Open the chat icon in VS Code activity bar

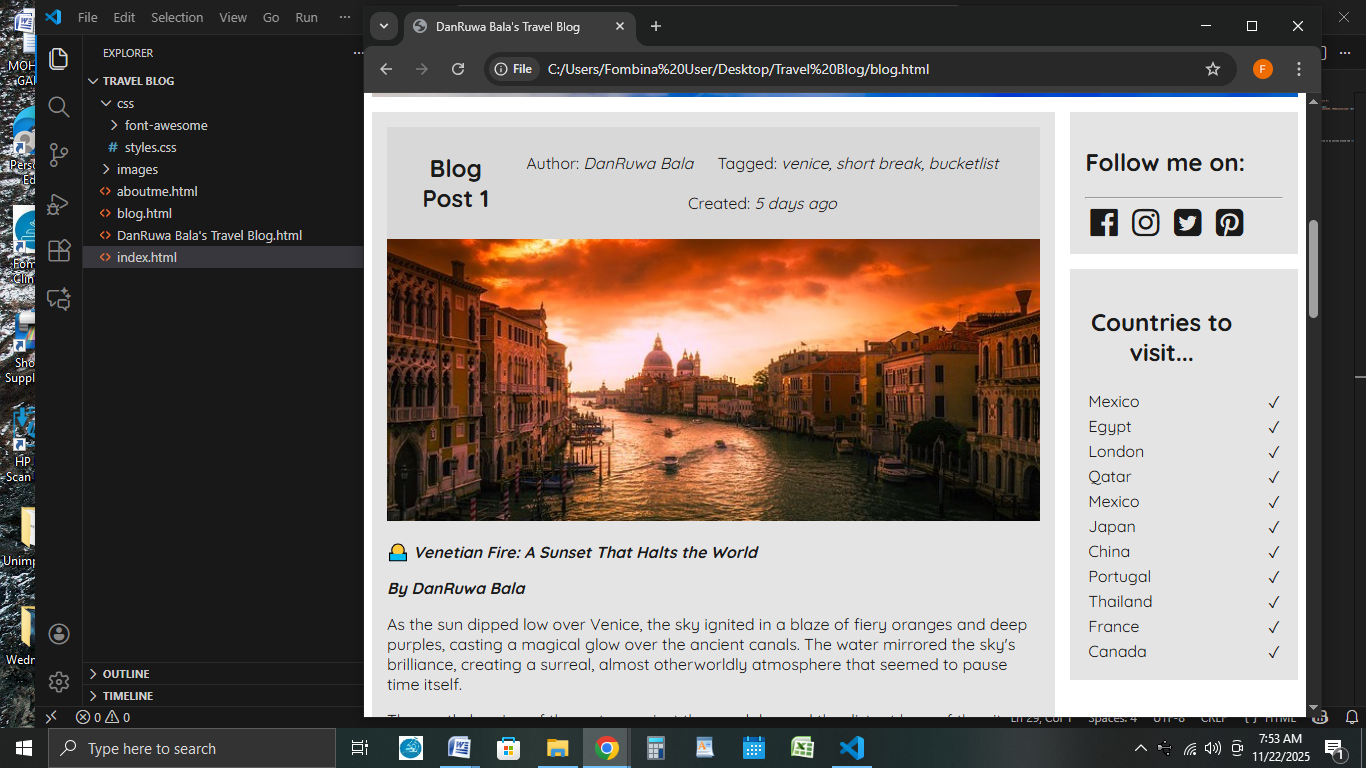point(59,298)
